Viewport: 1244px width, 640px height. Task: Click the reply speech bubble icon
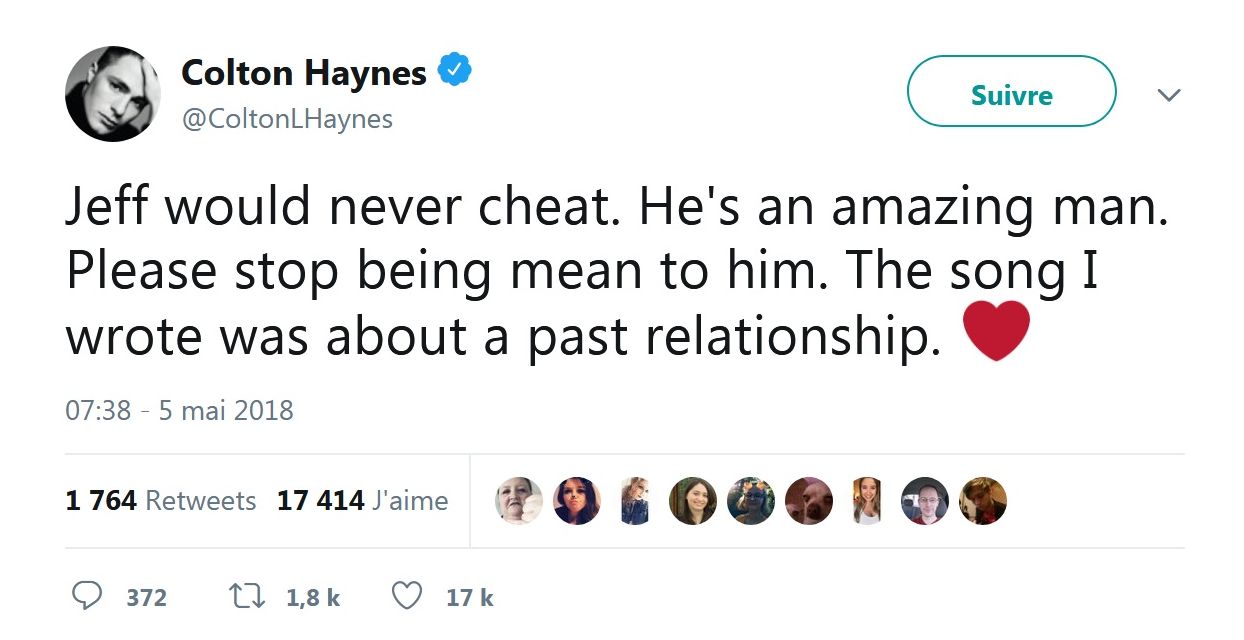[x=90, y=597]
